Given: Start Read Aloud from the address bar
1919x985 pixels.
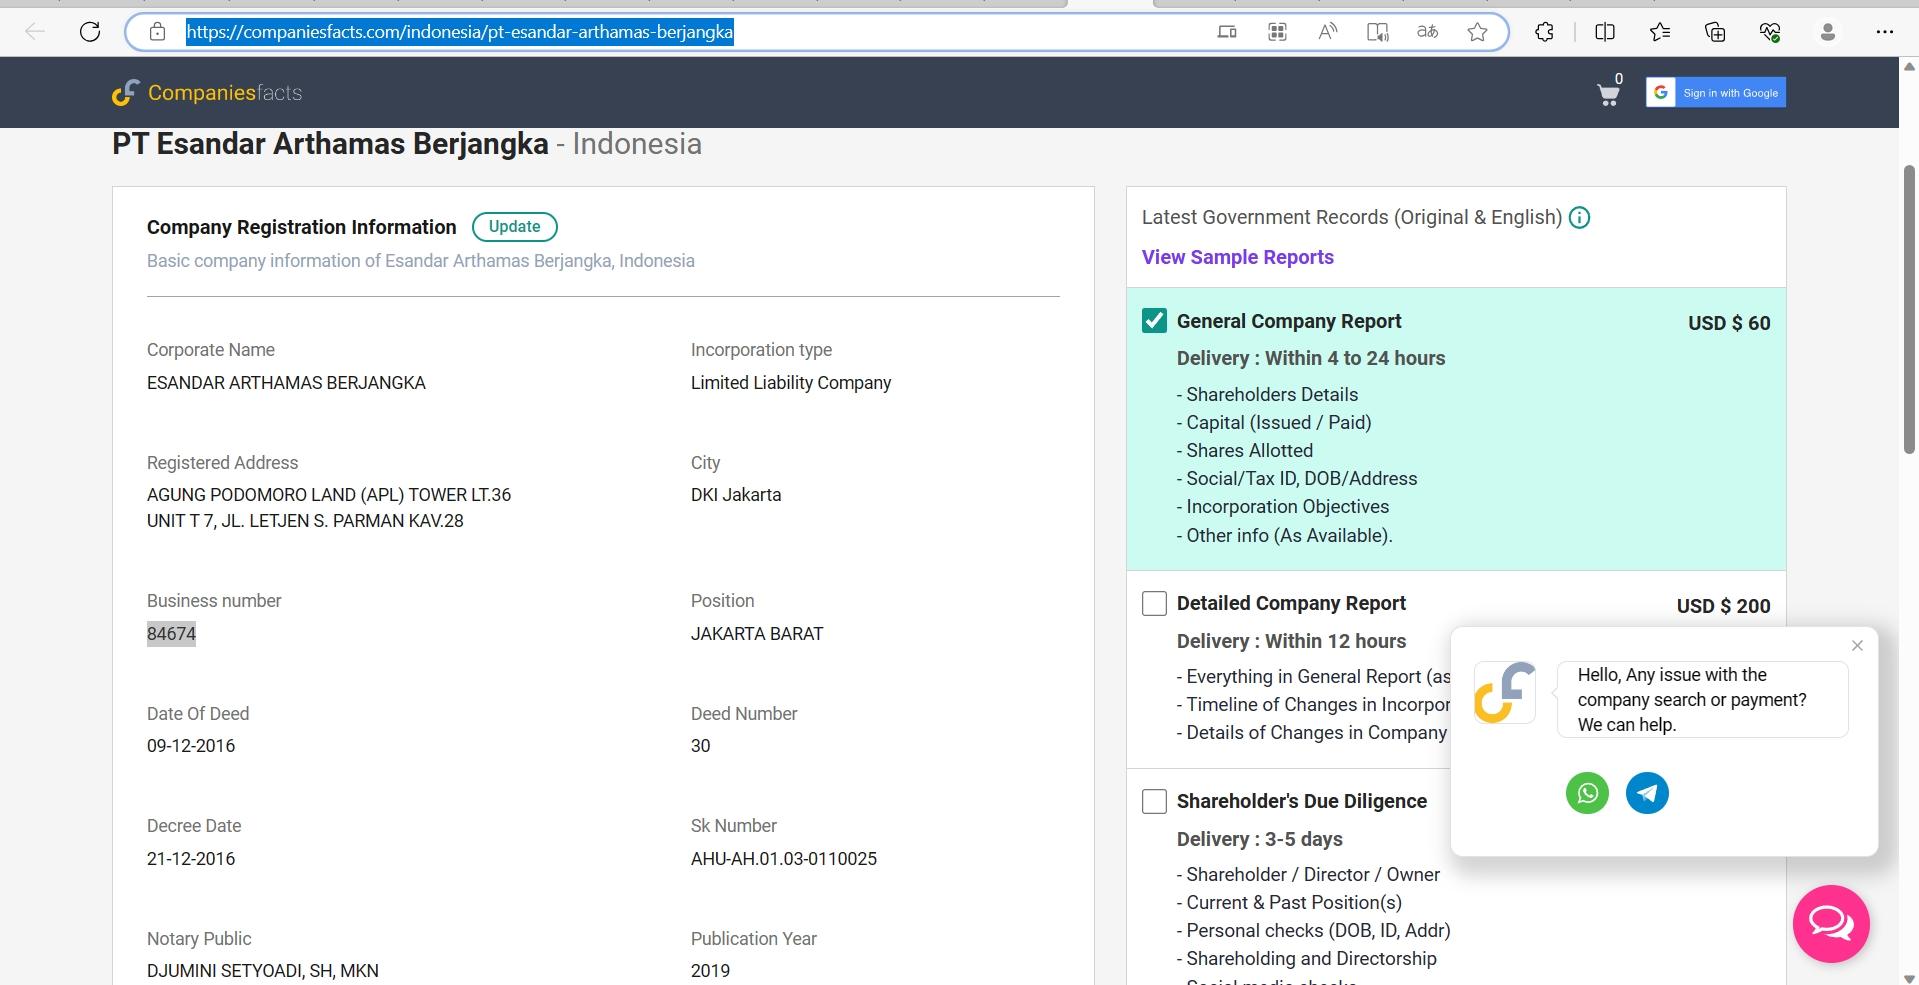Looking at the screenshot, I should (1327, 32).
